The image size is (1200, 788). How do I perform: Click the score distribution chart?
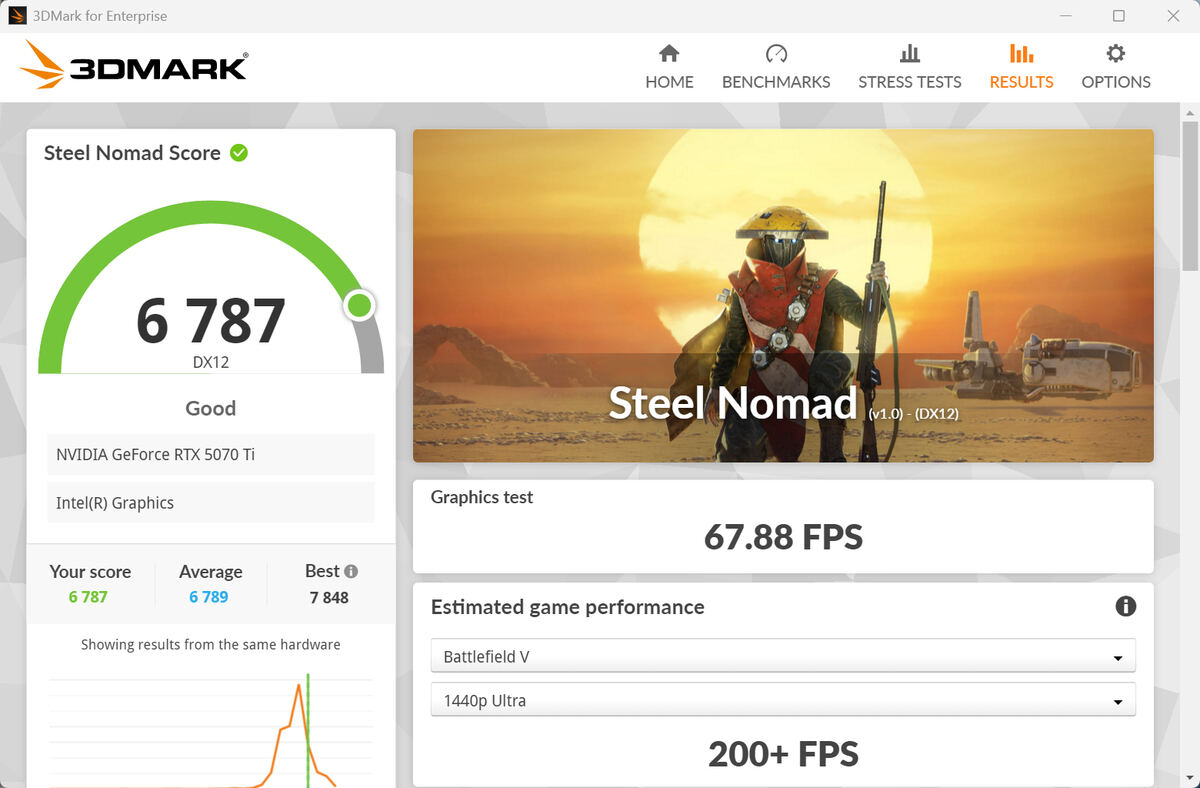click(x=210, y=730)
